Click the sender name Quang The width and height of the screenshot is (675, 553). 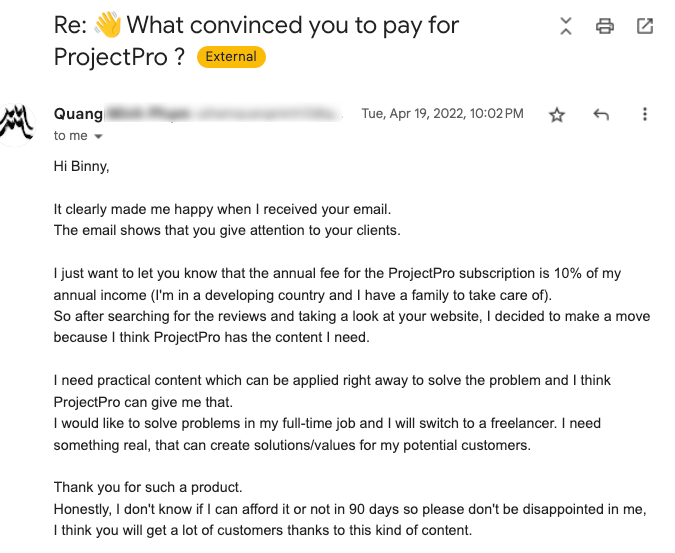click(77, 114)
